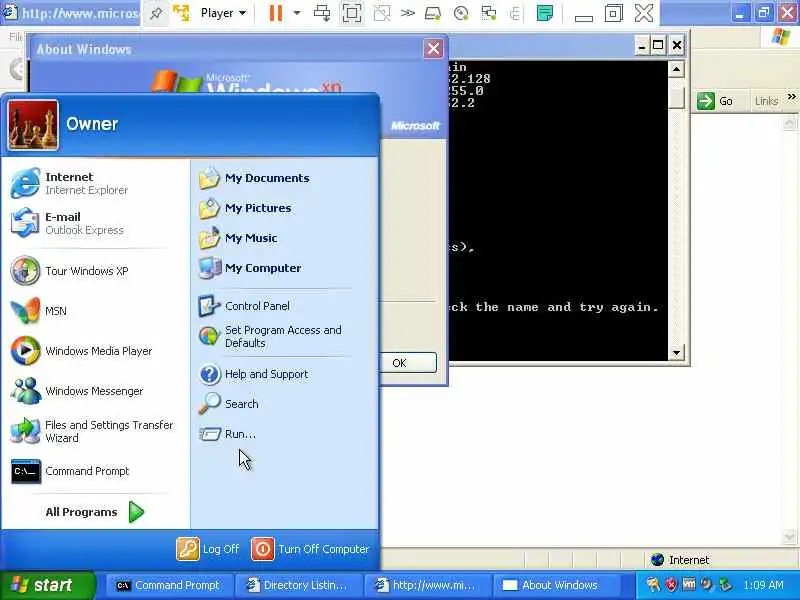Click Internet zone in IE status bar

(x=681, y=560)
